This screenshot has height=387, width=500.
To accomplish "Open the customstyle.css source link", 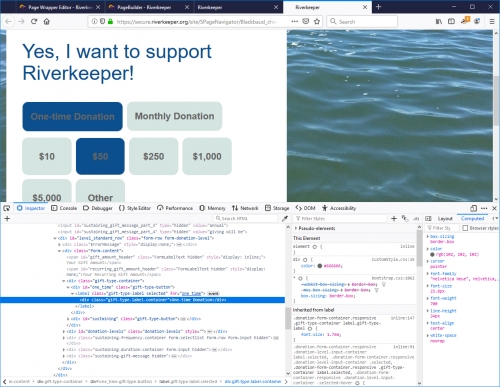I will pyautogui.click(x=393, y=259).
